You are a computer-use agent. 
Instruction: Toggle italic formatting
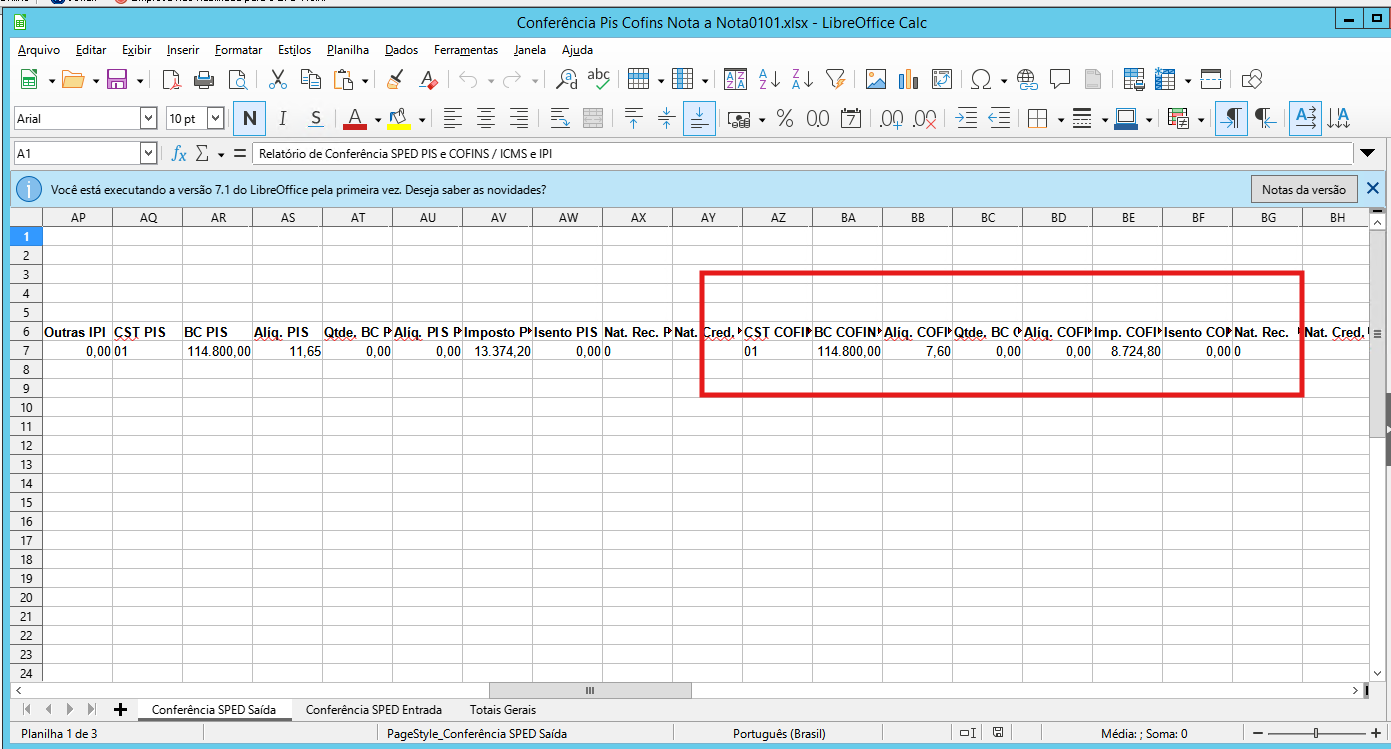[282, 119]
